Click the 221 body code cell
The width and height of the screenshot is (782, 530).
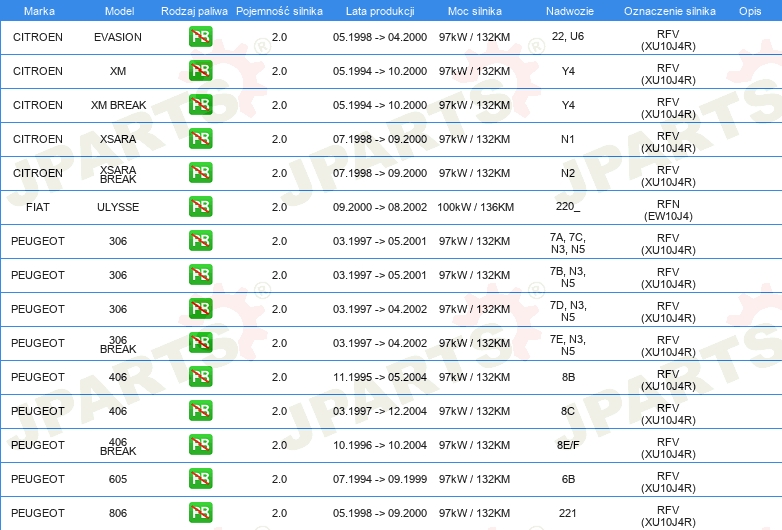point(568,513)
